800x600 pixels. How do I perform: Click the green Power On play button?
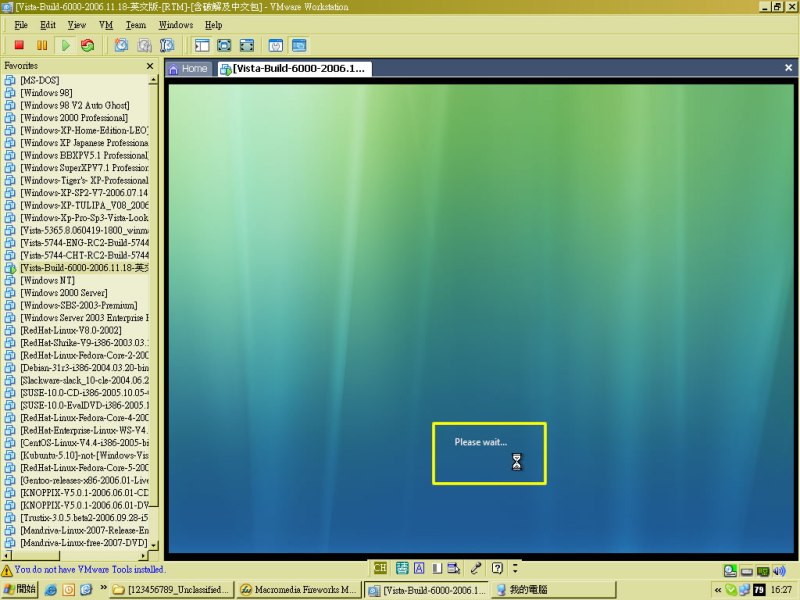[x=65, y=45]
